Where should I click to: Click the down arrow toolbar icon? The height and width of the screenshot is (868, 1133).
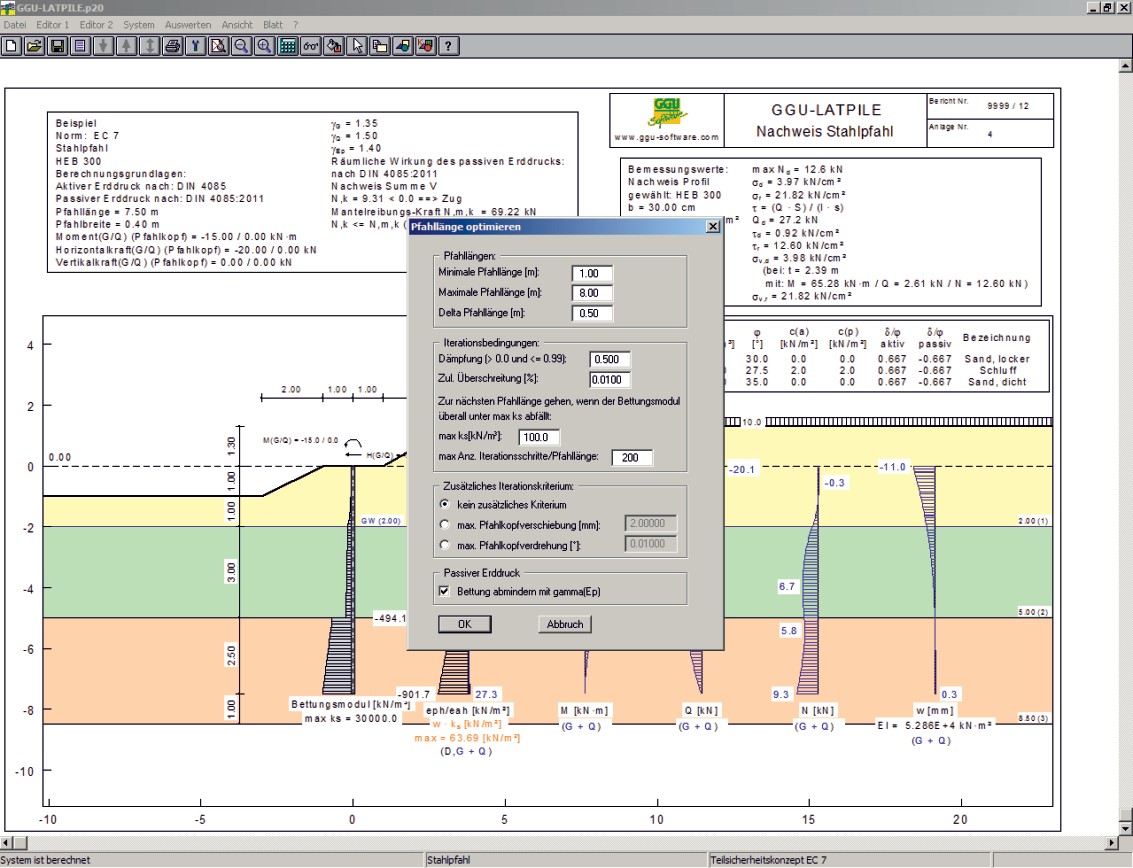(x=103, y=46)
